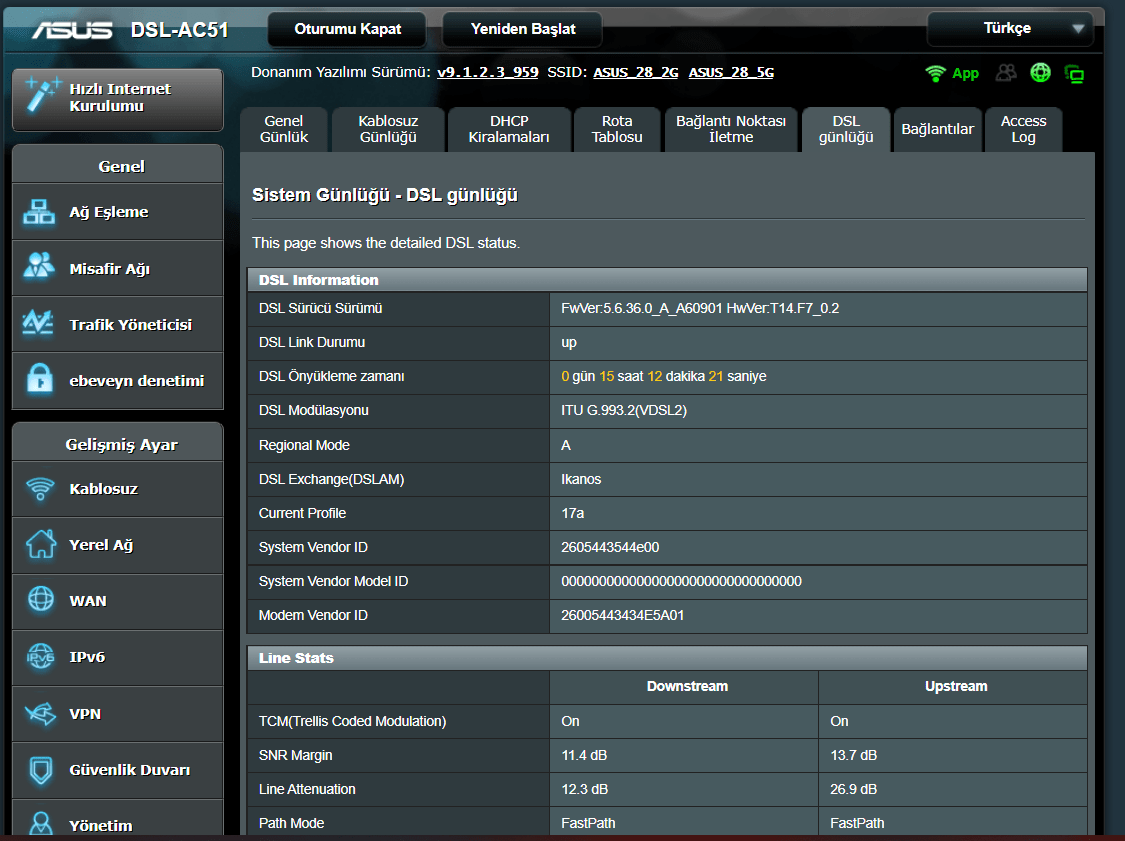Select the Trafik Yöneticisi graph icon

tap(40, 324)
